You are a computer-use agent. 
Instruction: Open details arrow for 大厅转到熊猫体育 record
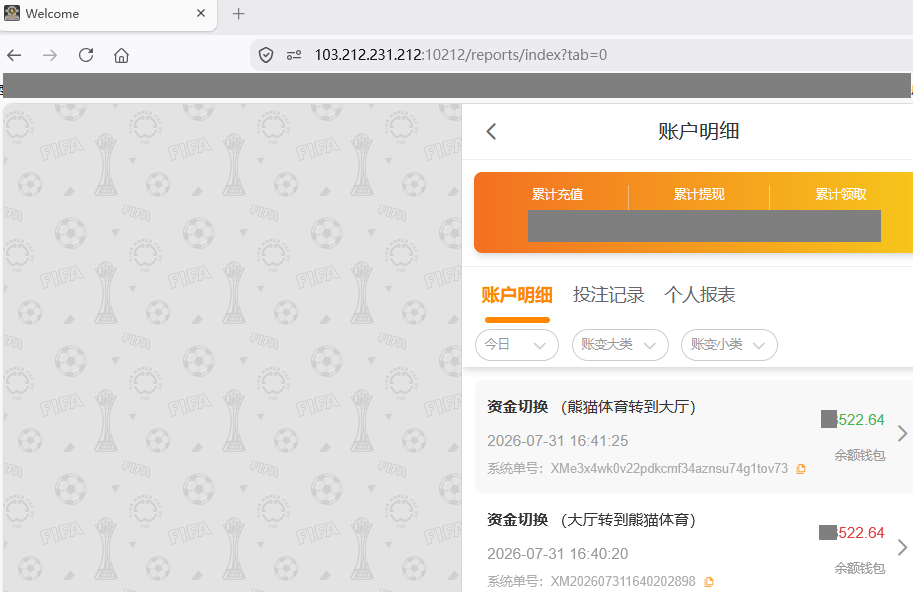(902, 547)
